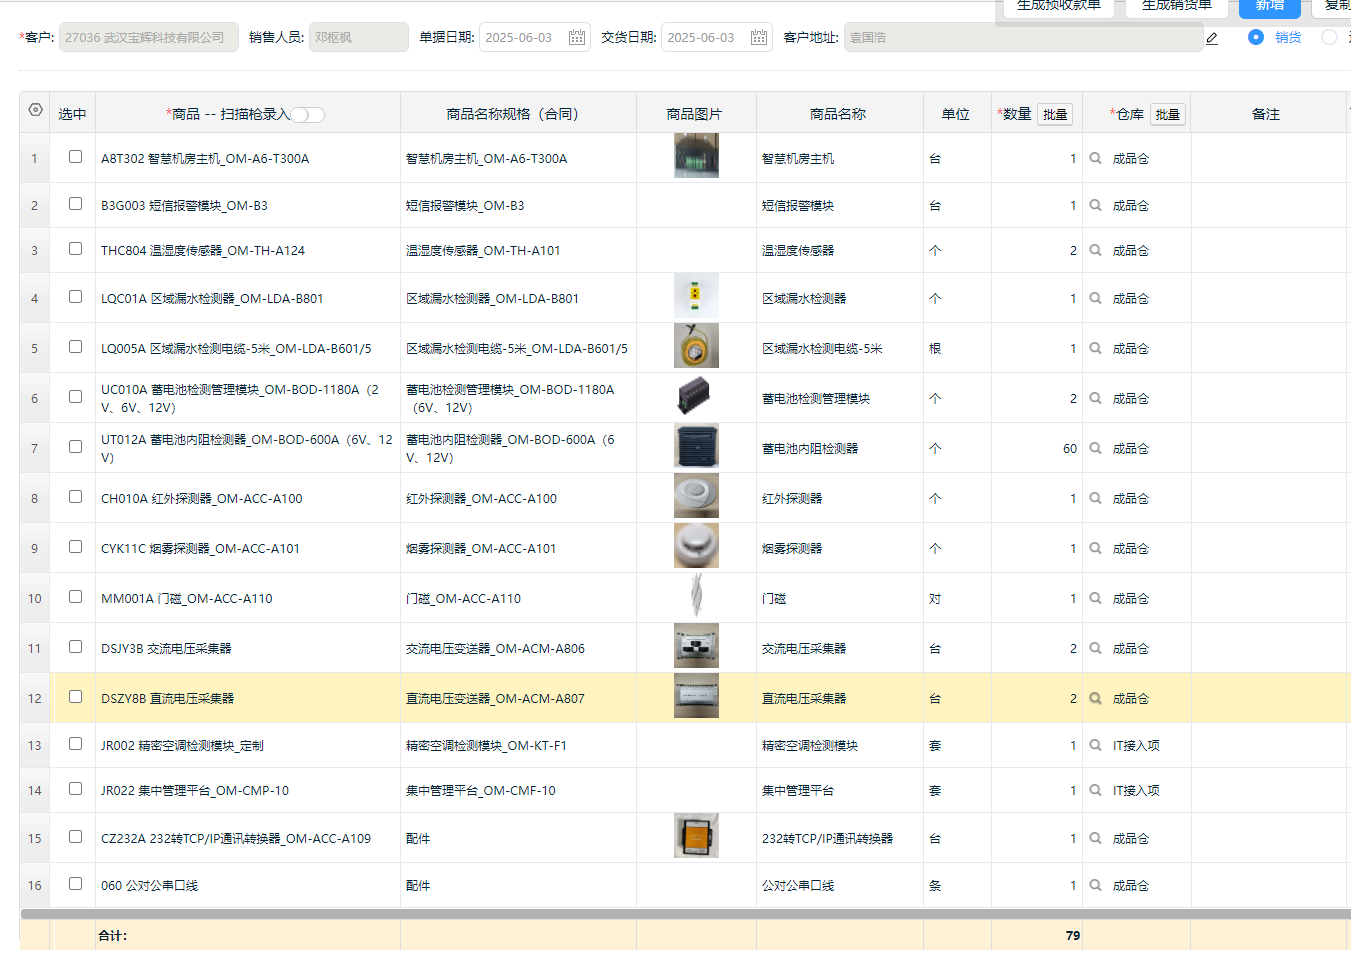Check the box for row LQC01A 区域漏水检测器
The height and width of the screenshot is (960, 1351).
coord(75,297)
